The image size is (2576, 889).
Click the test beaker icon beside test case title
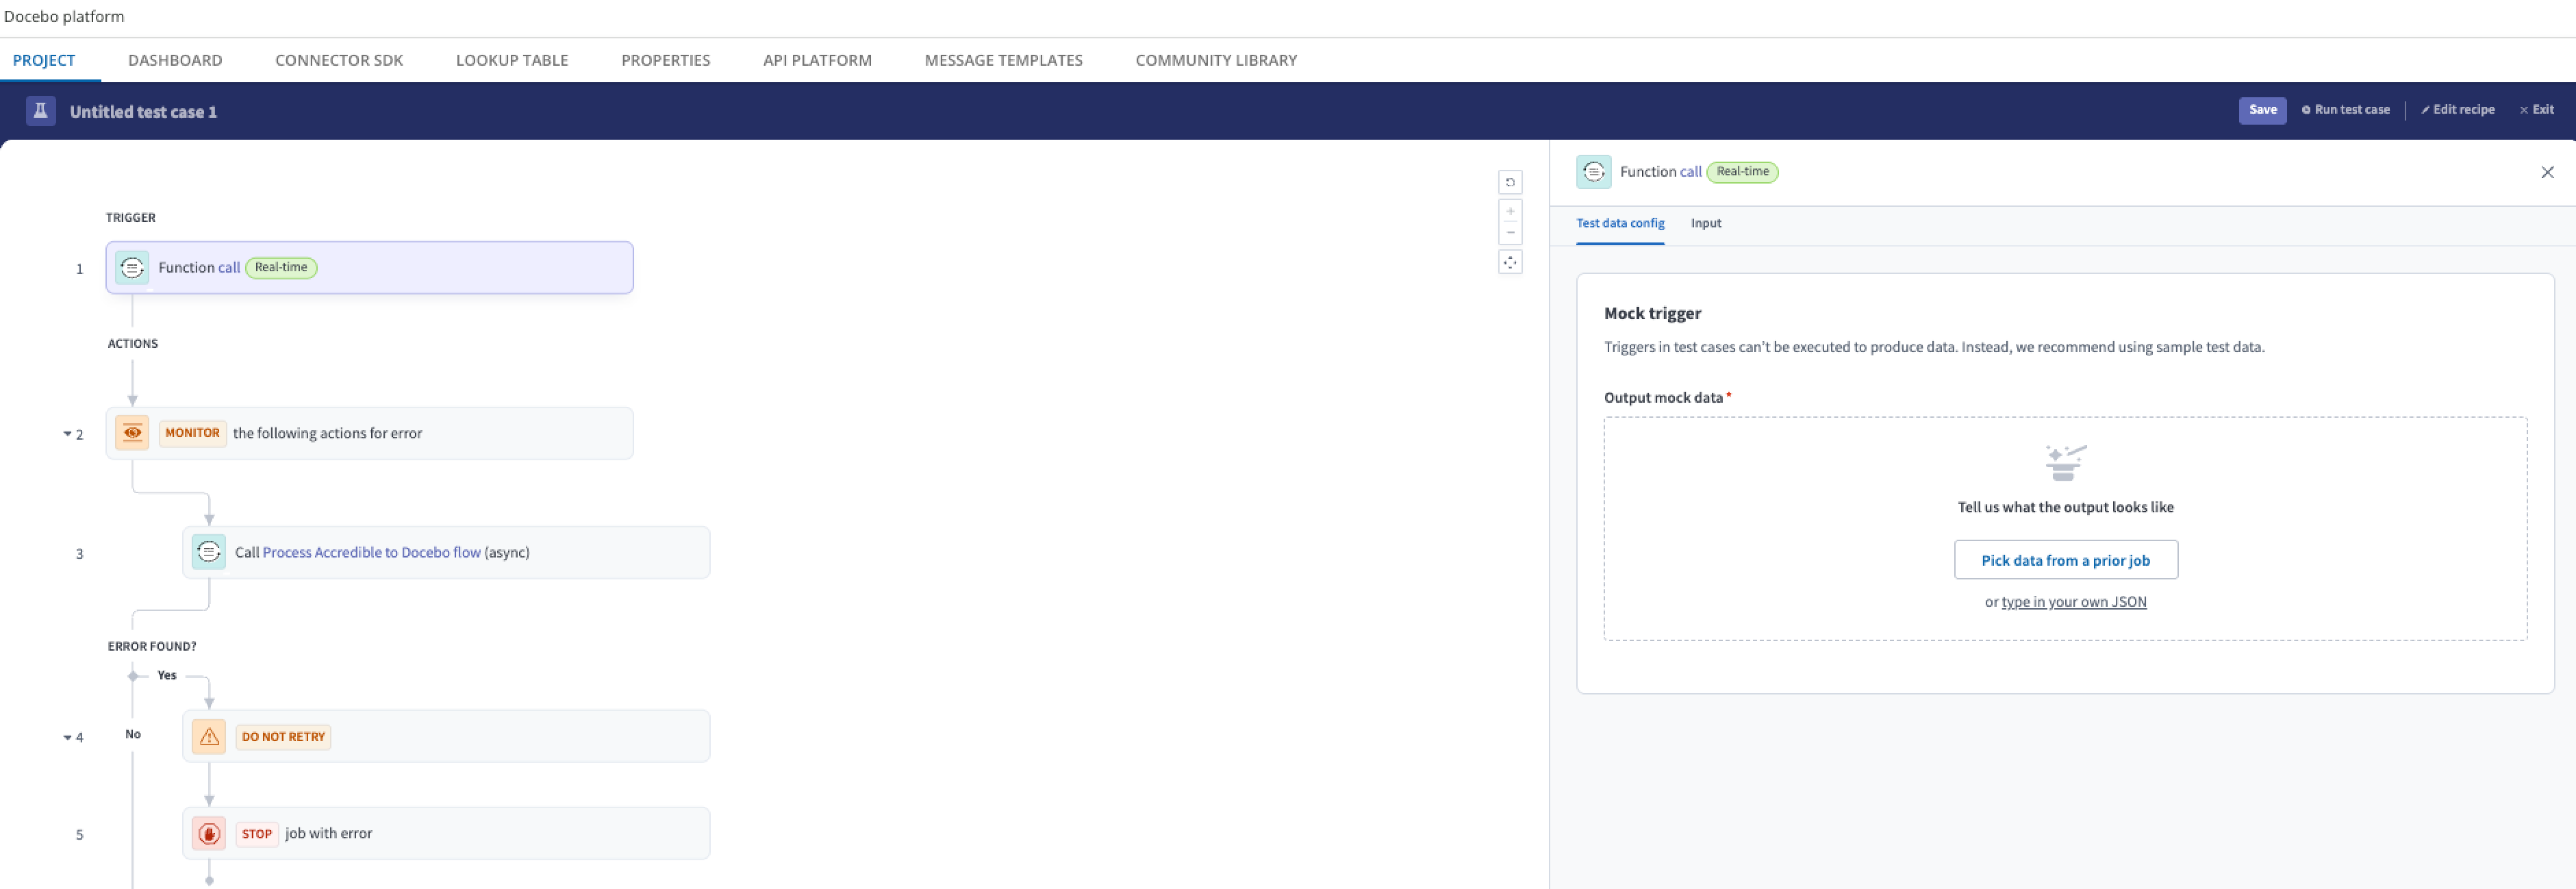40,111
